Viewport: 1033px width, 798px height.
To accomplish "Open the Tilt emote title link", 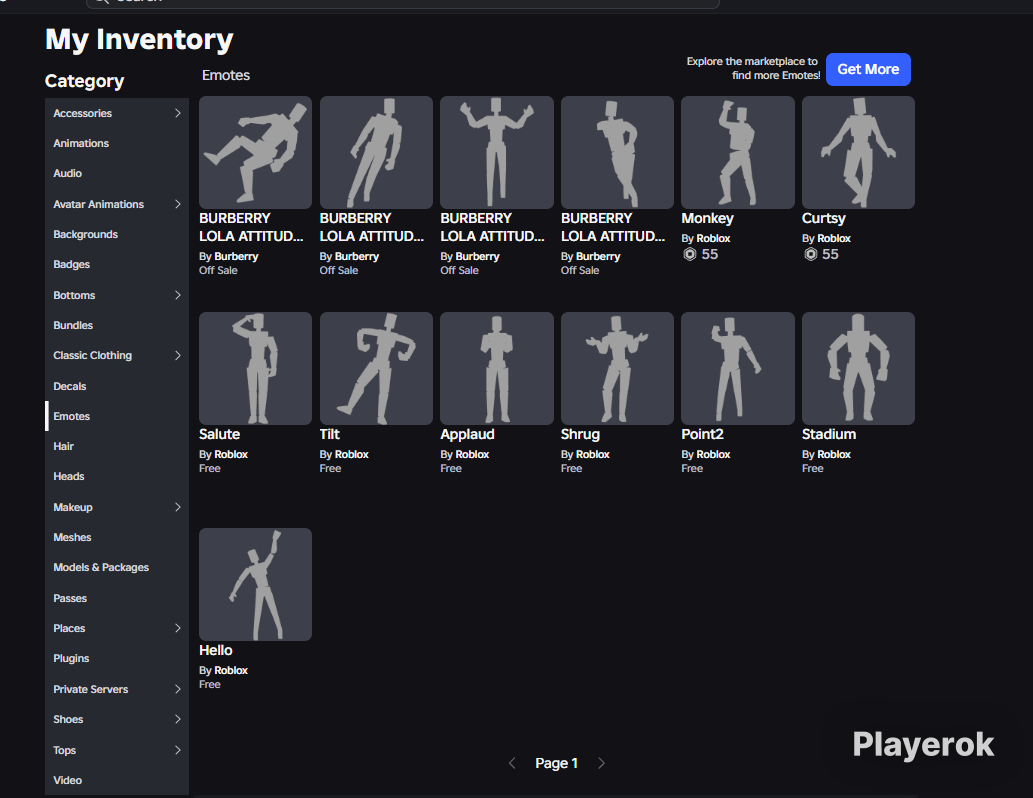I will point(329,434).
